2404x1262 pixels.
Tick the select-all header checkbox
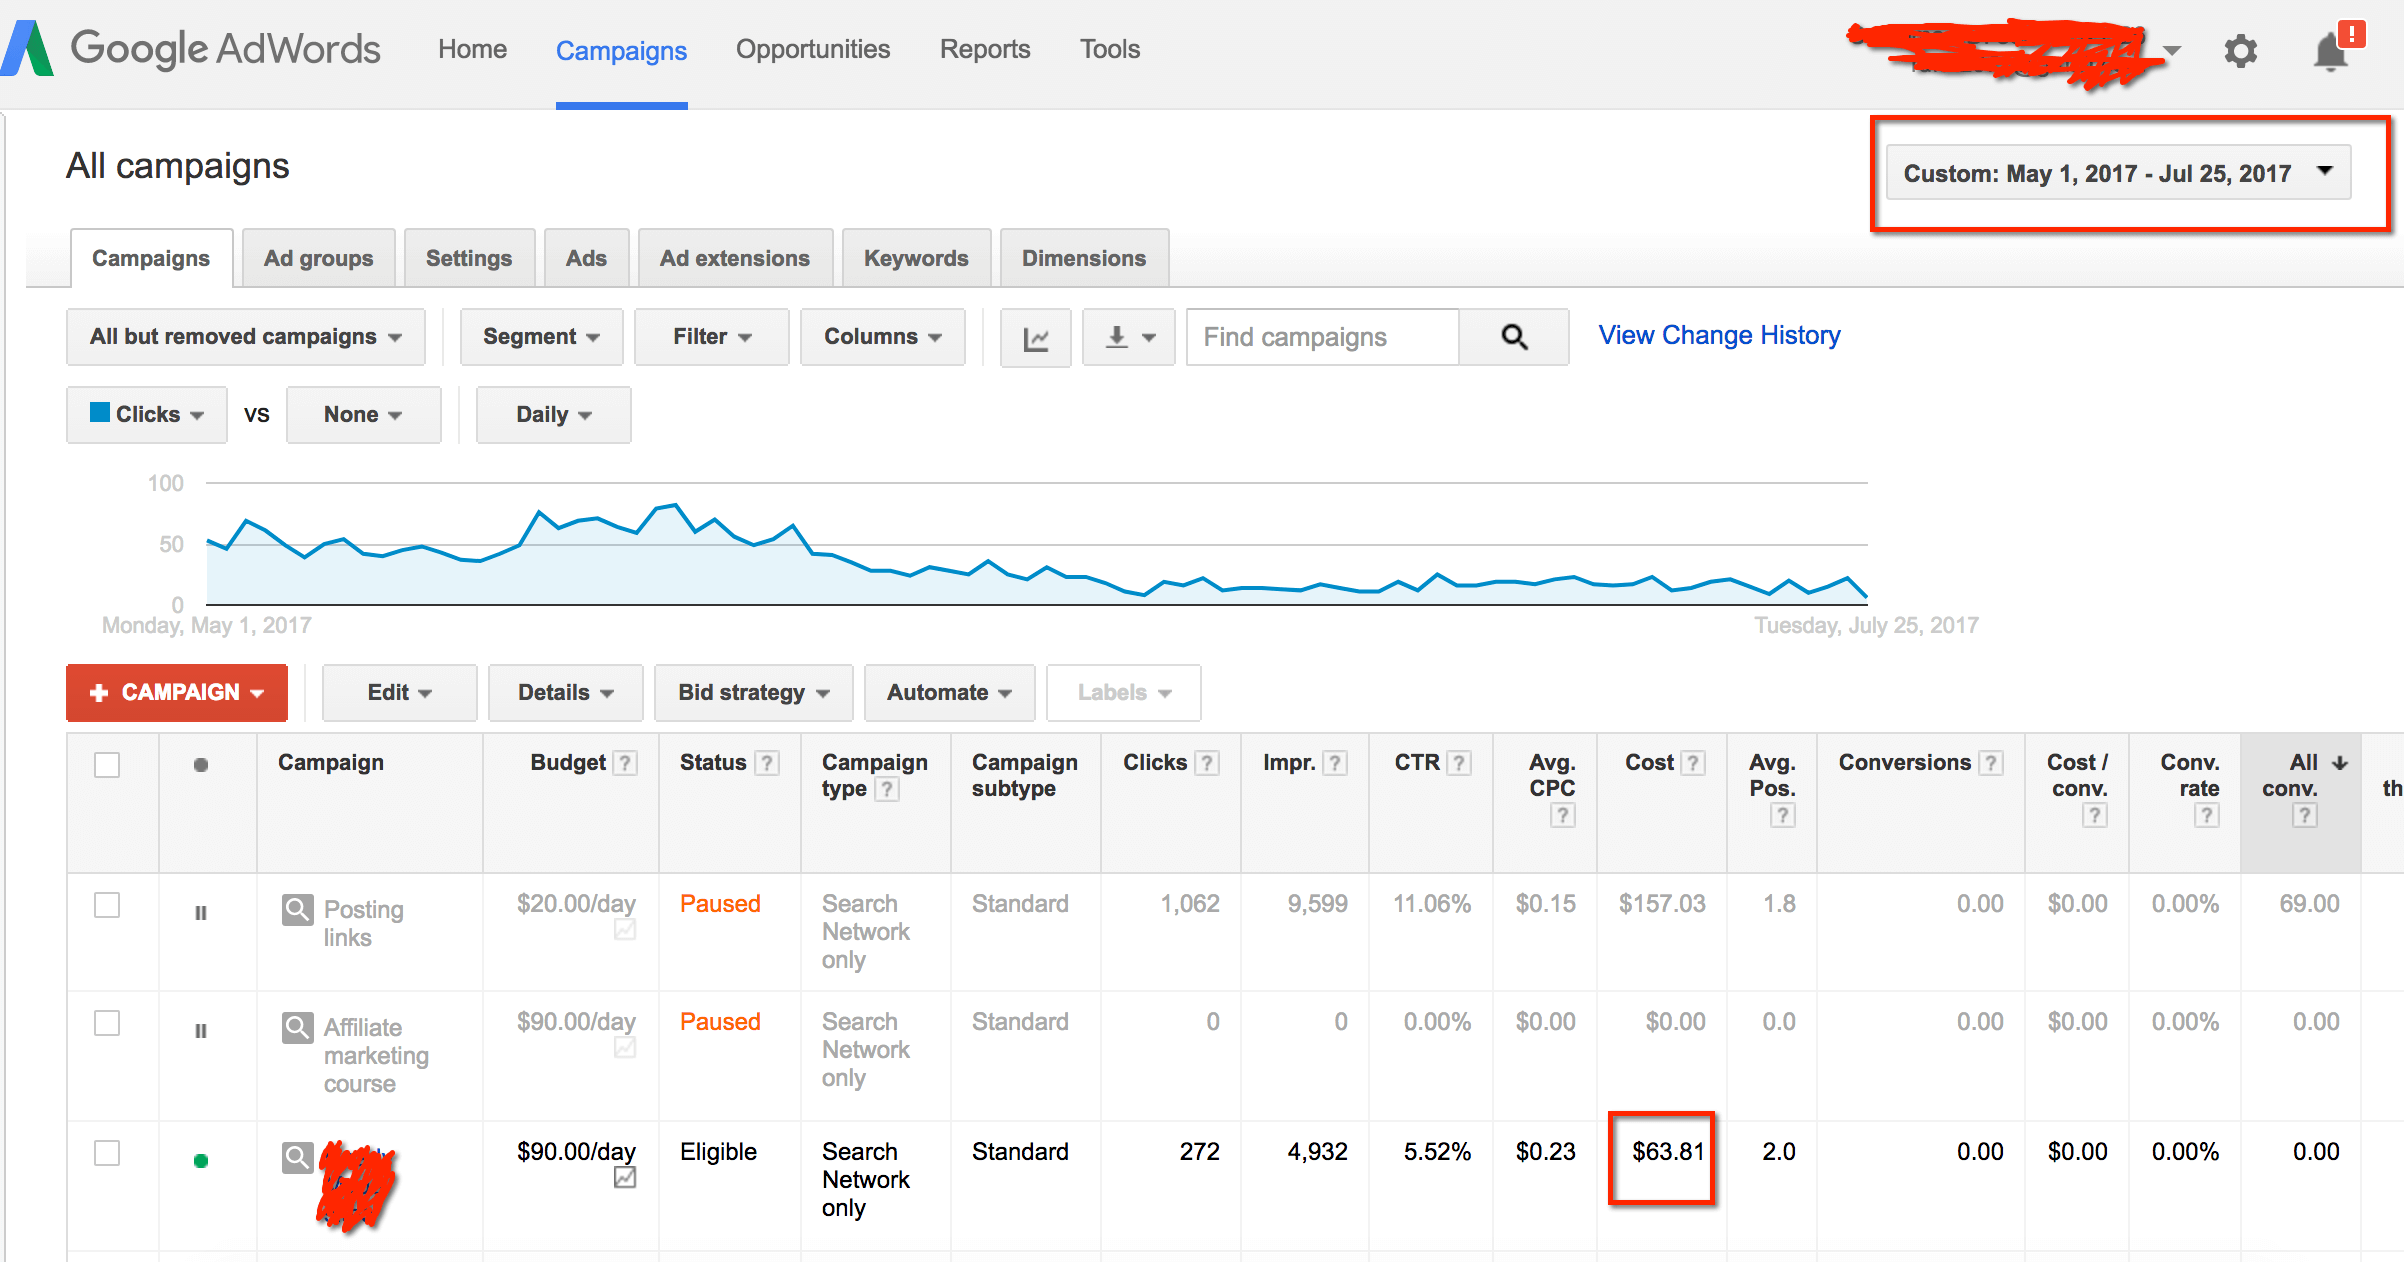[107, 765]
